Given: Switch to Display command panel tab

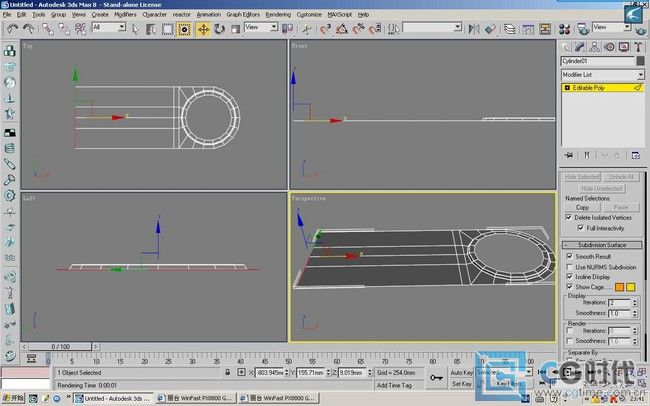Looking at the screenshot, I should (624, 47).
